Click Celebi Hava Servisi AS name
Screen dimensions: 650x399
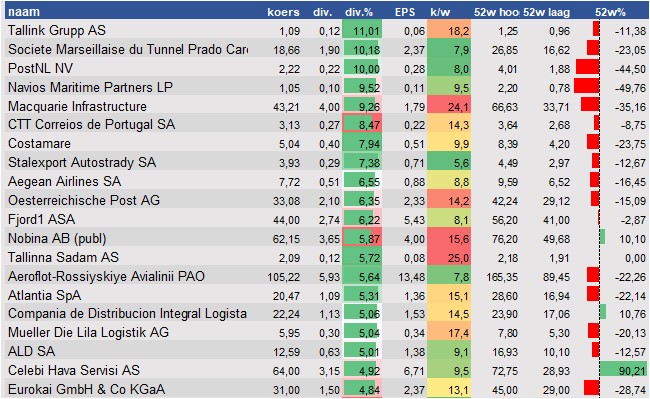74,370
